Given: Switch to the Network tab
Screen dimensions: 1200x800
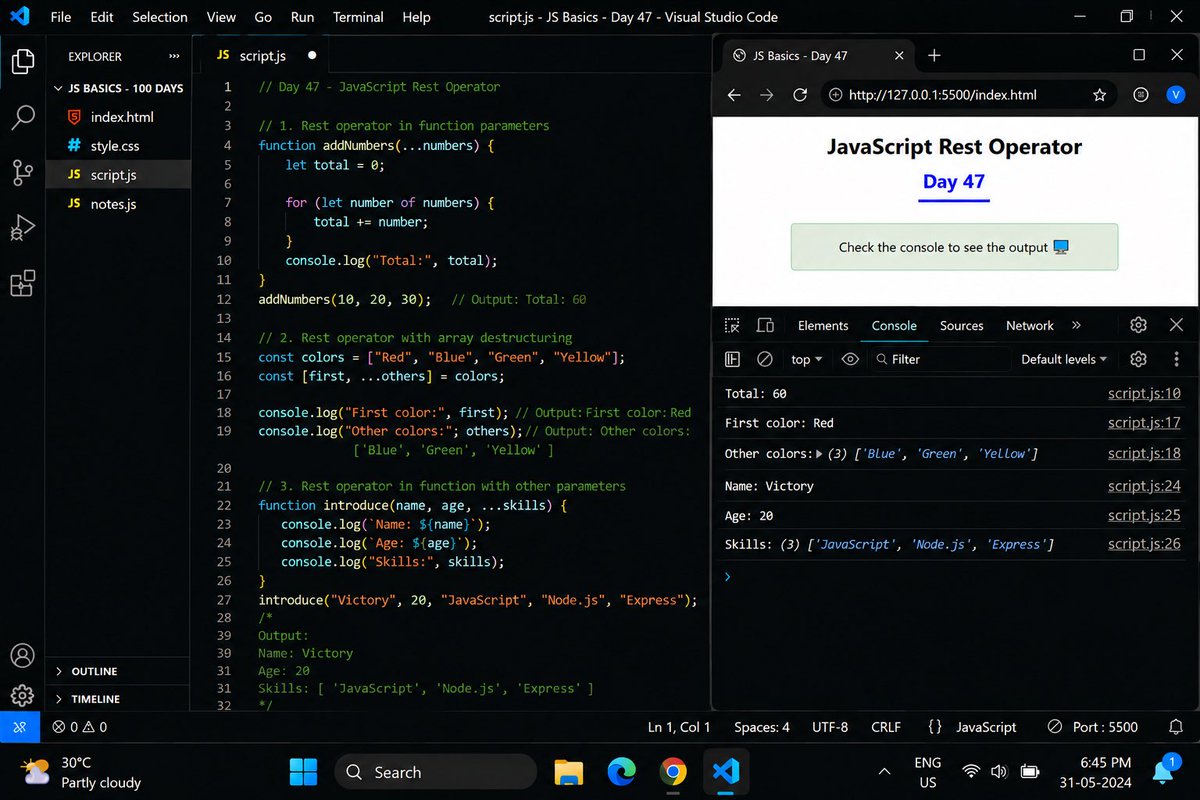Looking at the screenshot, I should pos(1030,325).
